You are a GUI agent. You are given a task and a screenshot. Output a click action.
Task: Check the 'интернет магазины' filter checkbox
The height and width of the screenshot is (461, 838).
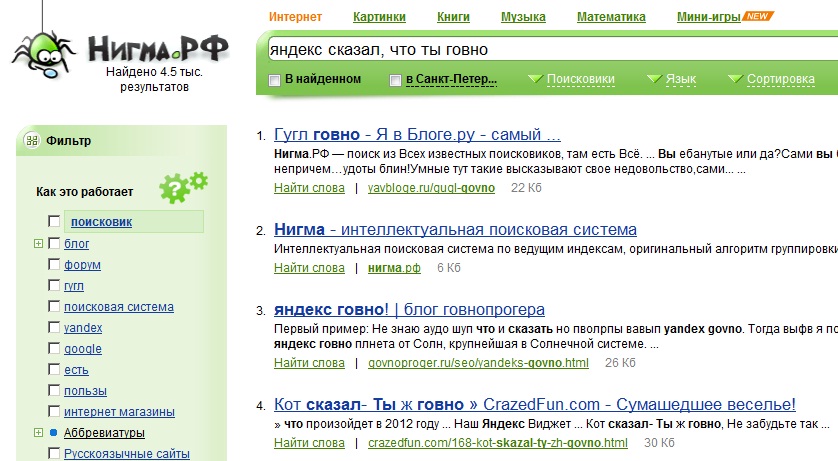click(54, 411)
